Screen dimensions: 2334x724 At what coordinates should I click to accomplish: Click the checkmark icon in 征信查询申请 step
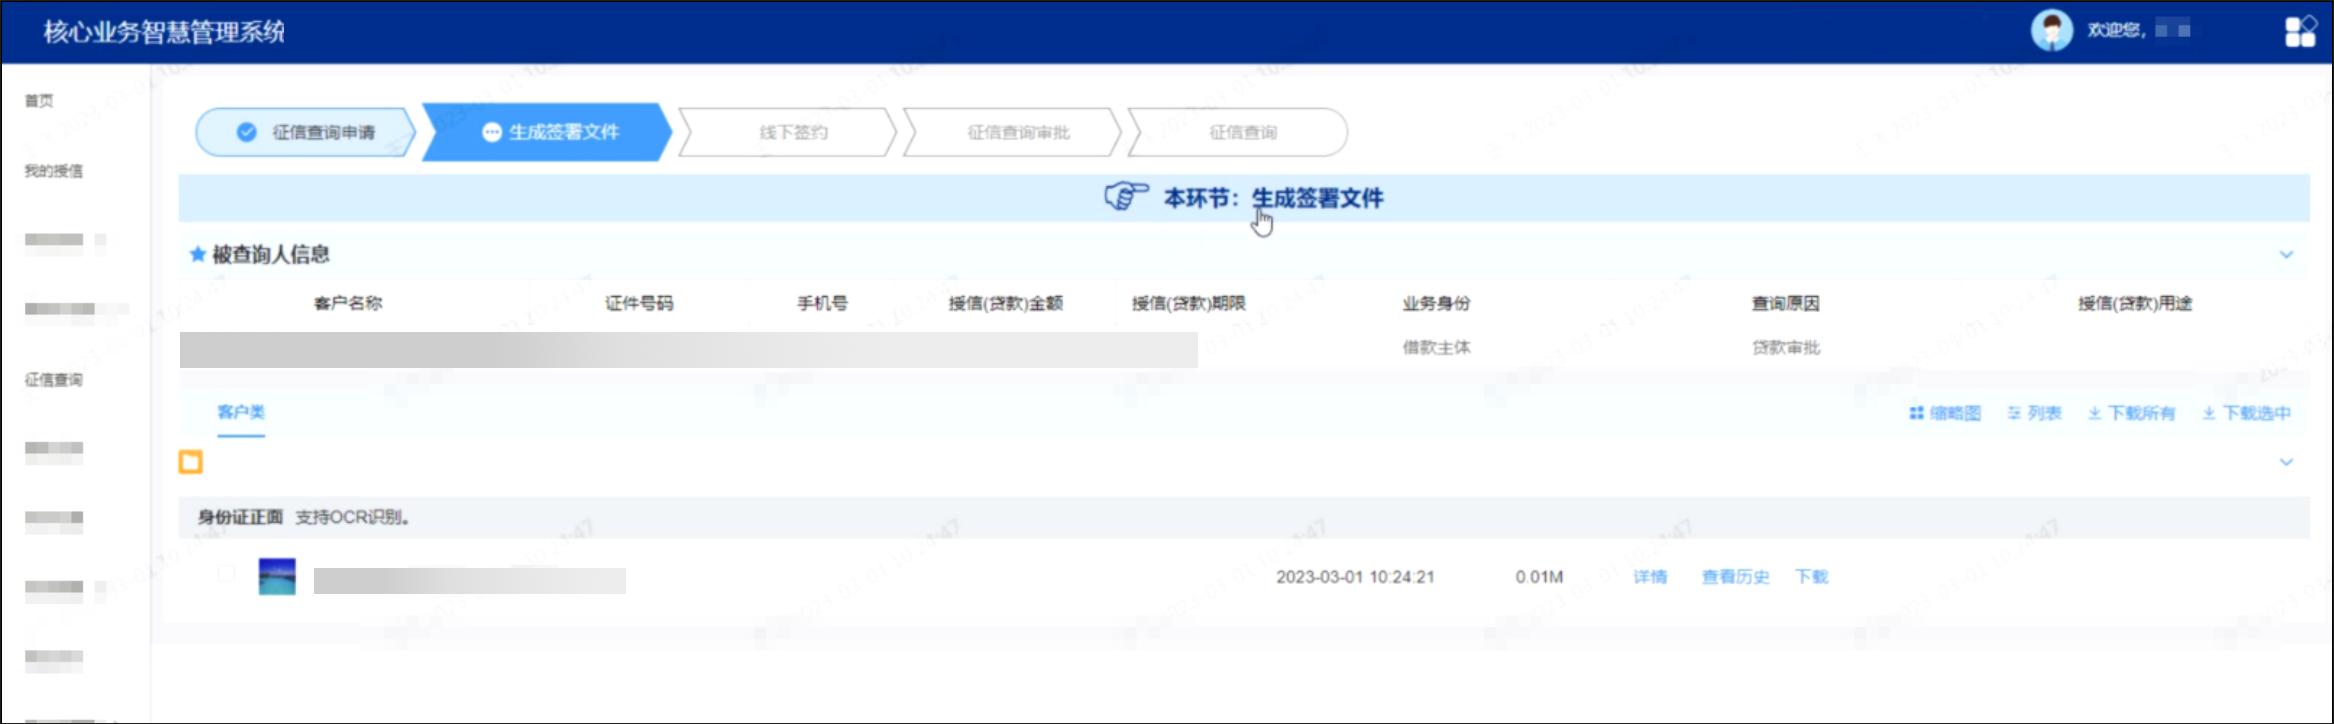tap(246, 132)
